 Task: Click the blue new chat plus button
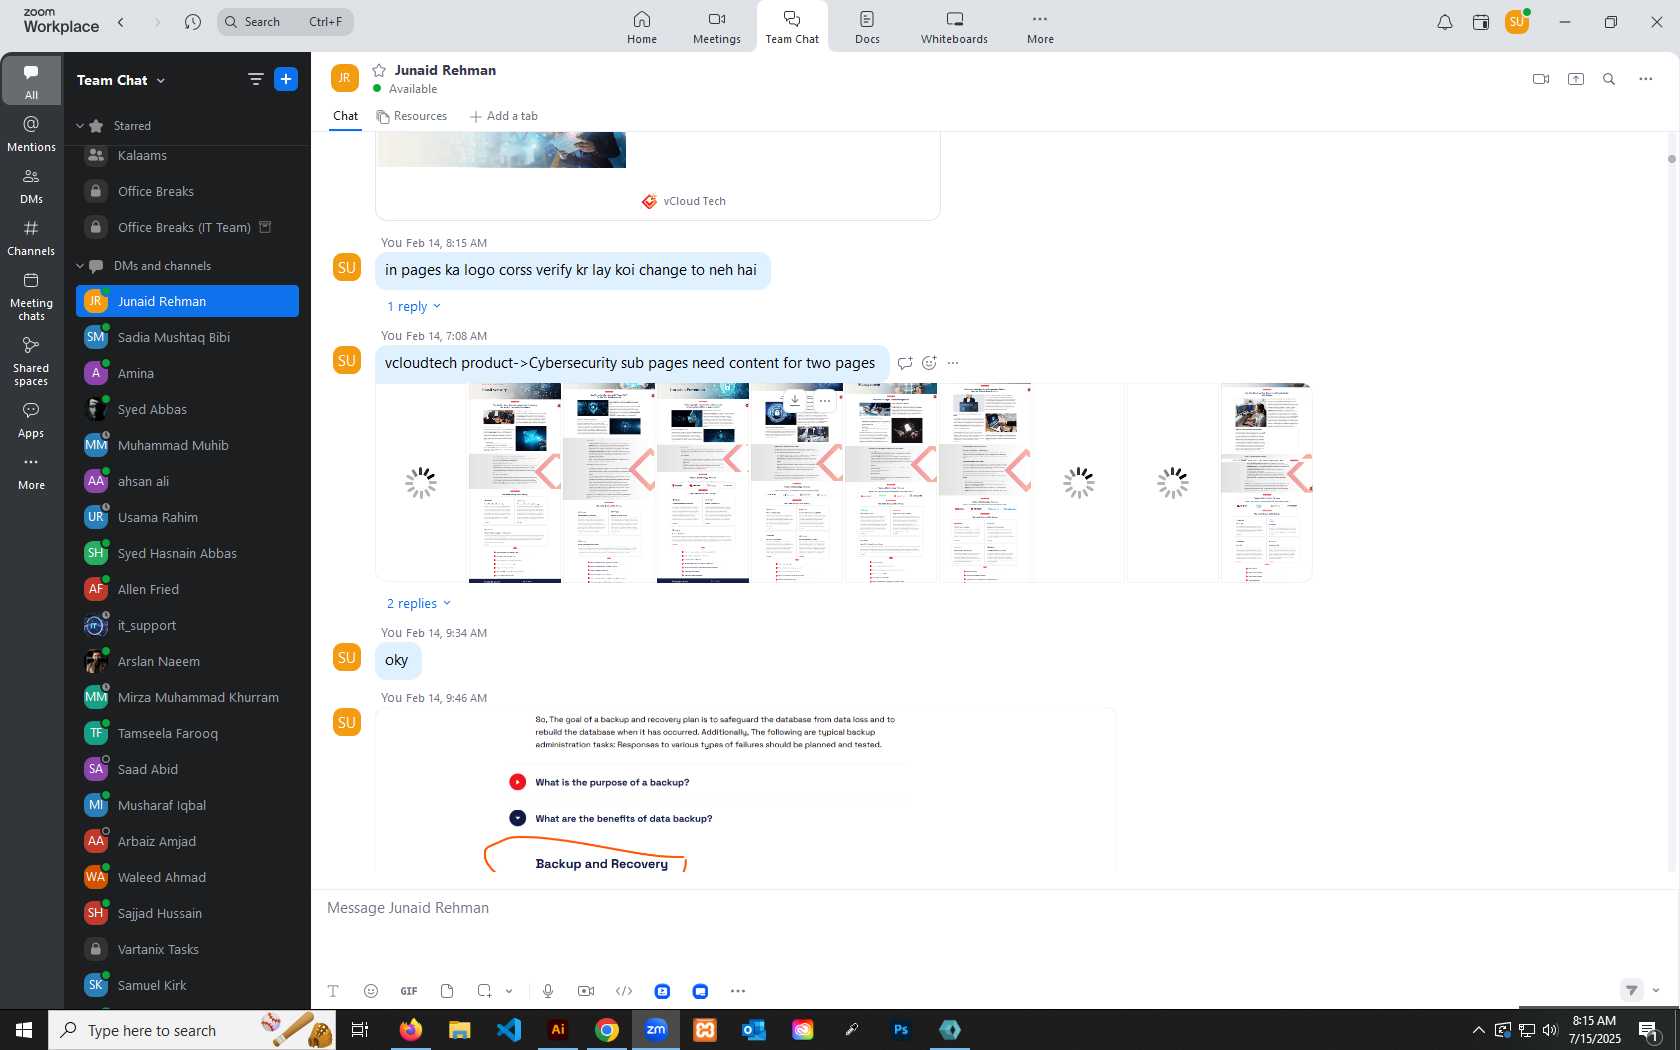(x=286, y=79)
